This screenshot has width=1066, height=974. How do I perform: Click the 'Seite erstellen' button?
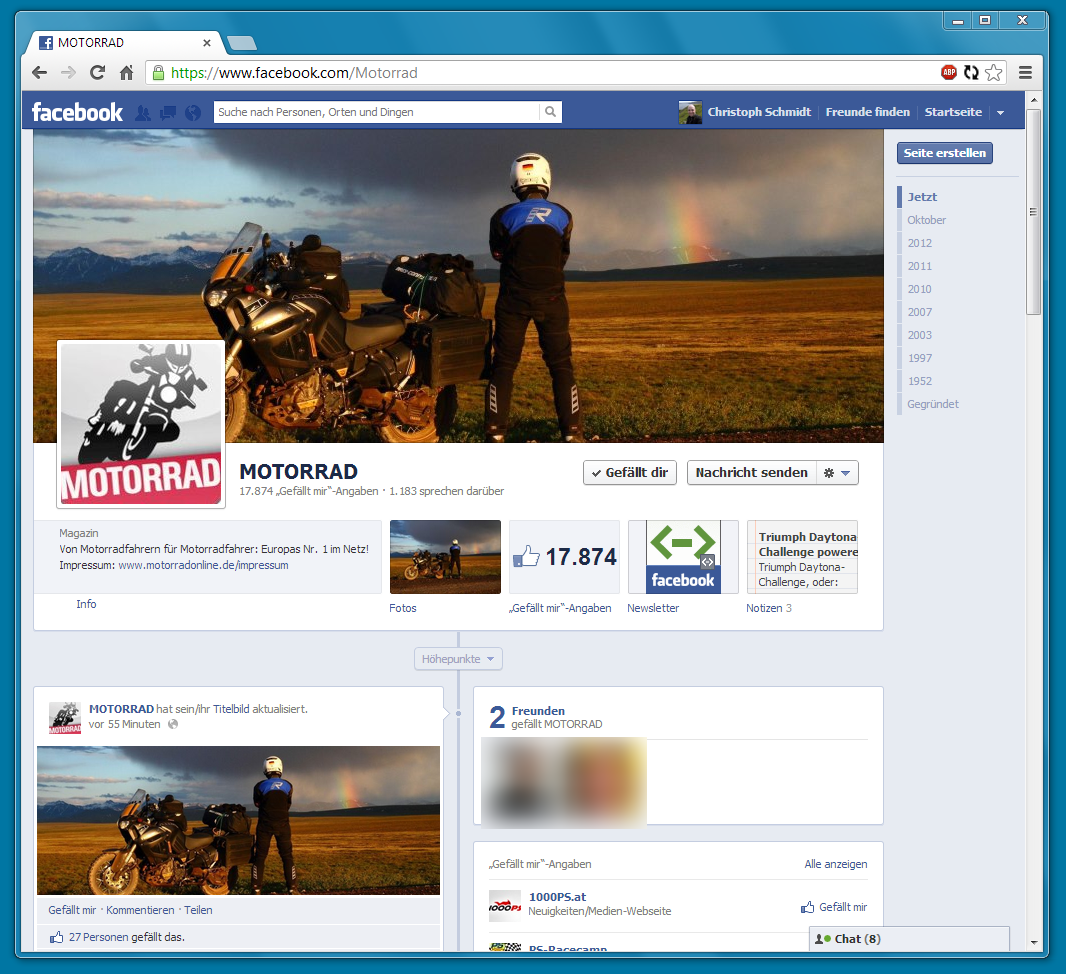pos(944,153)
